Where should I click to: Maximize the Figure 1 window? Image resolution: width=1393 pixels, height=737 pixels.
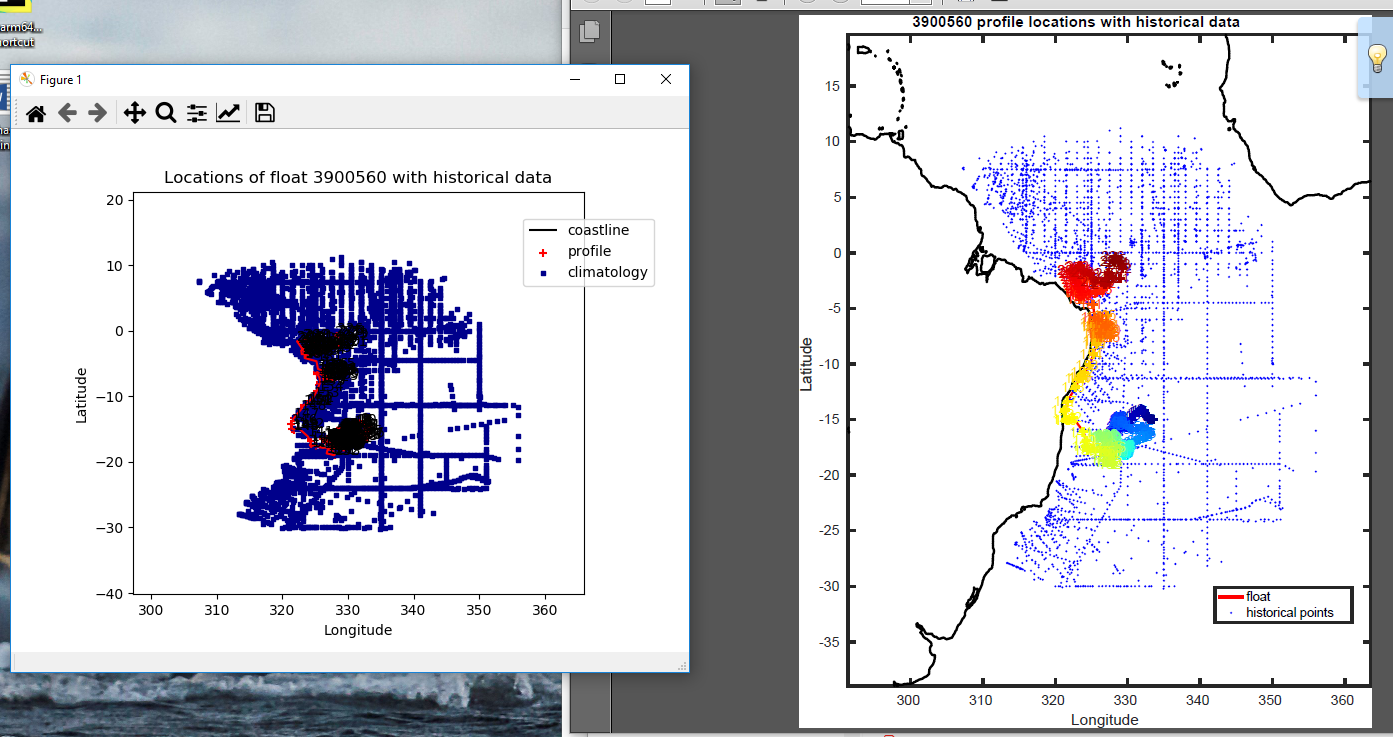pos(620,79)
